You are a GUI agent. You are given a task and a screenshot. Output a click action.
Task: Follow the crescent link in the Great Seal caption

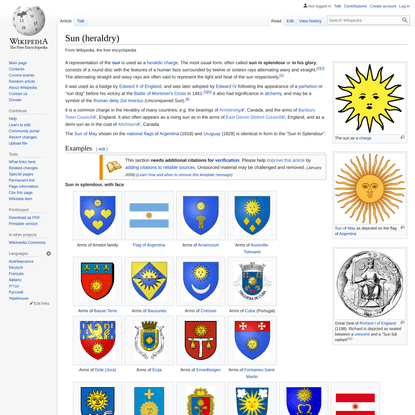[x=362, y=334]
